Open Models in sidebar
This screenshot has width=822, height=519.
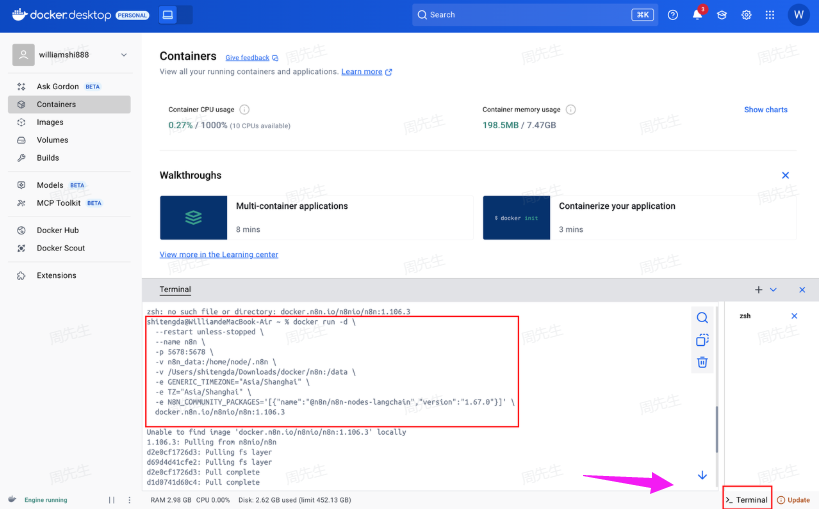[x=69, y=185]
